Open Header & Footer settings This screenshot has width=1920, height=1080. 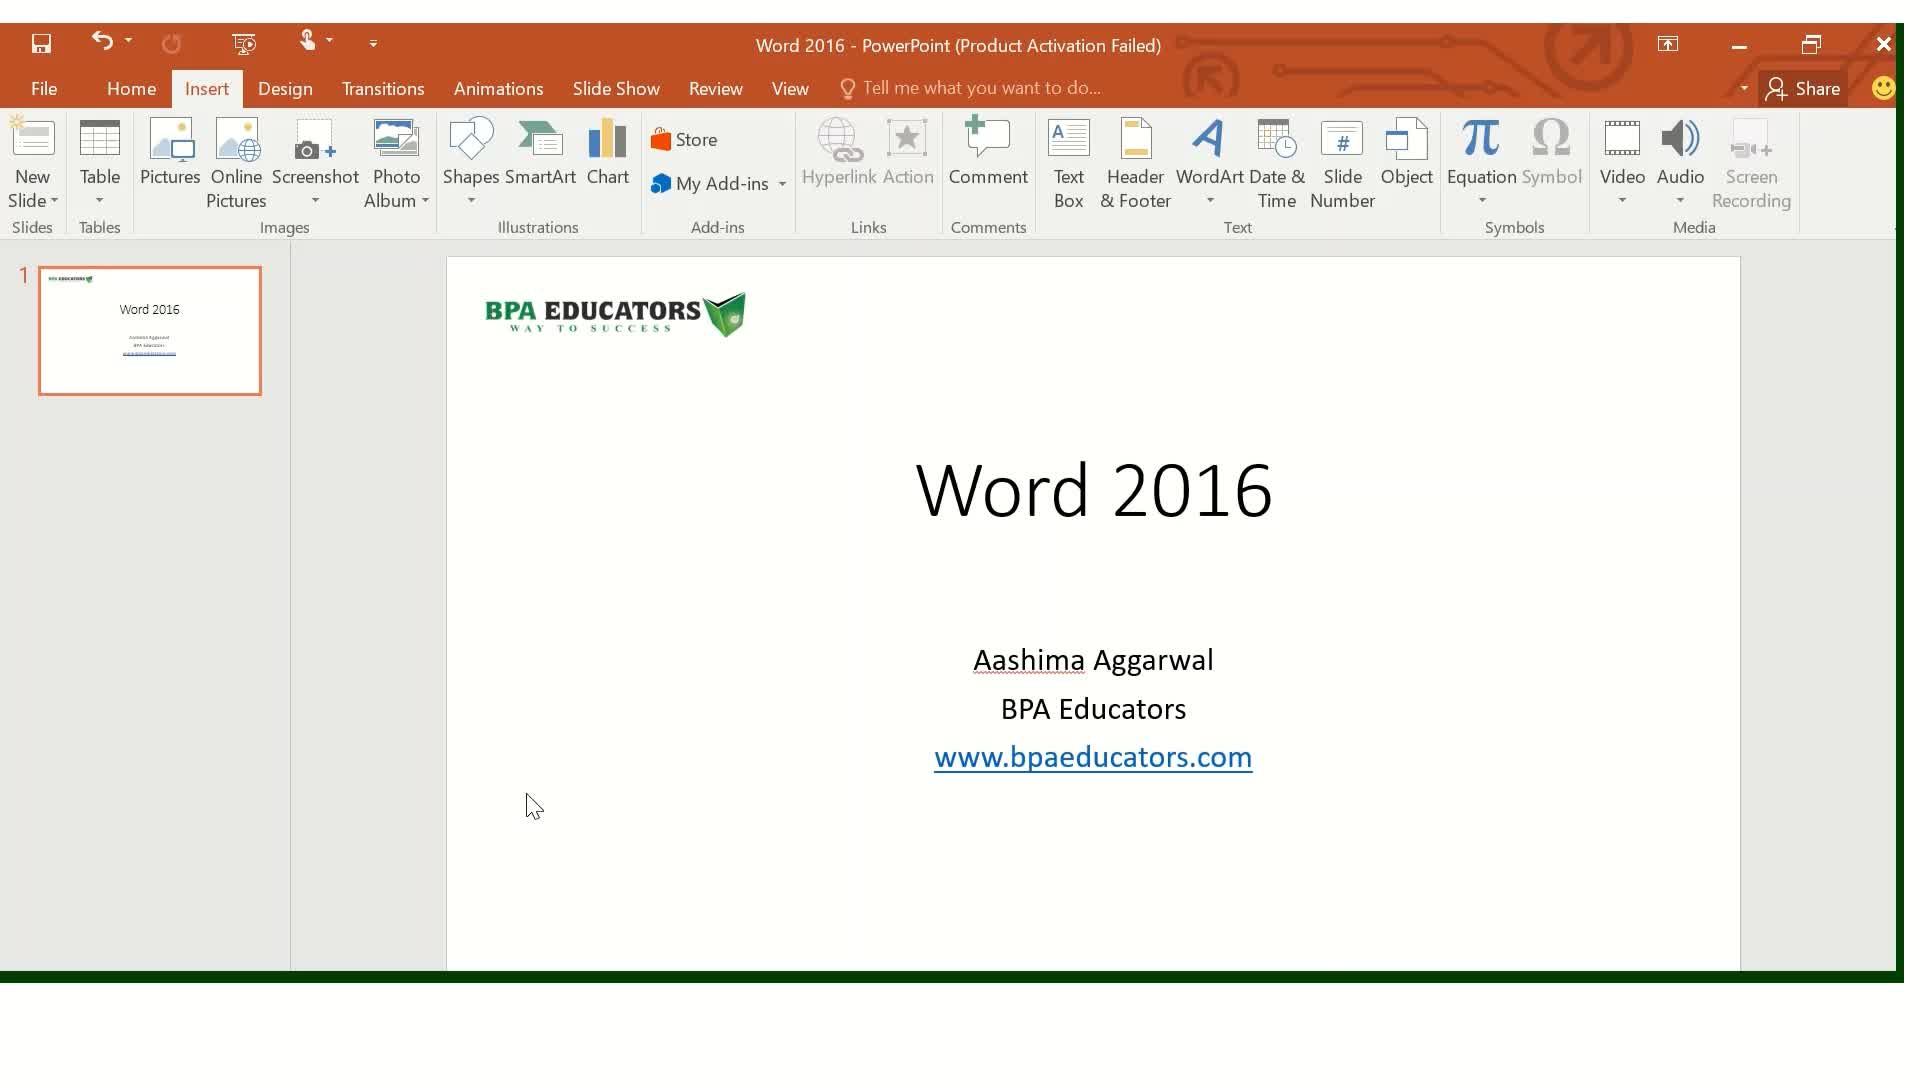pos(1136,163)
